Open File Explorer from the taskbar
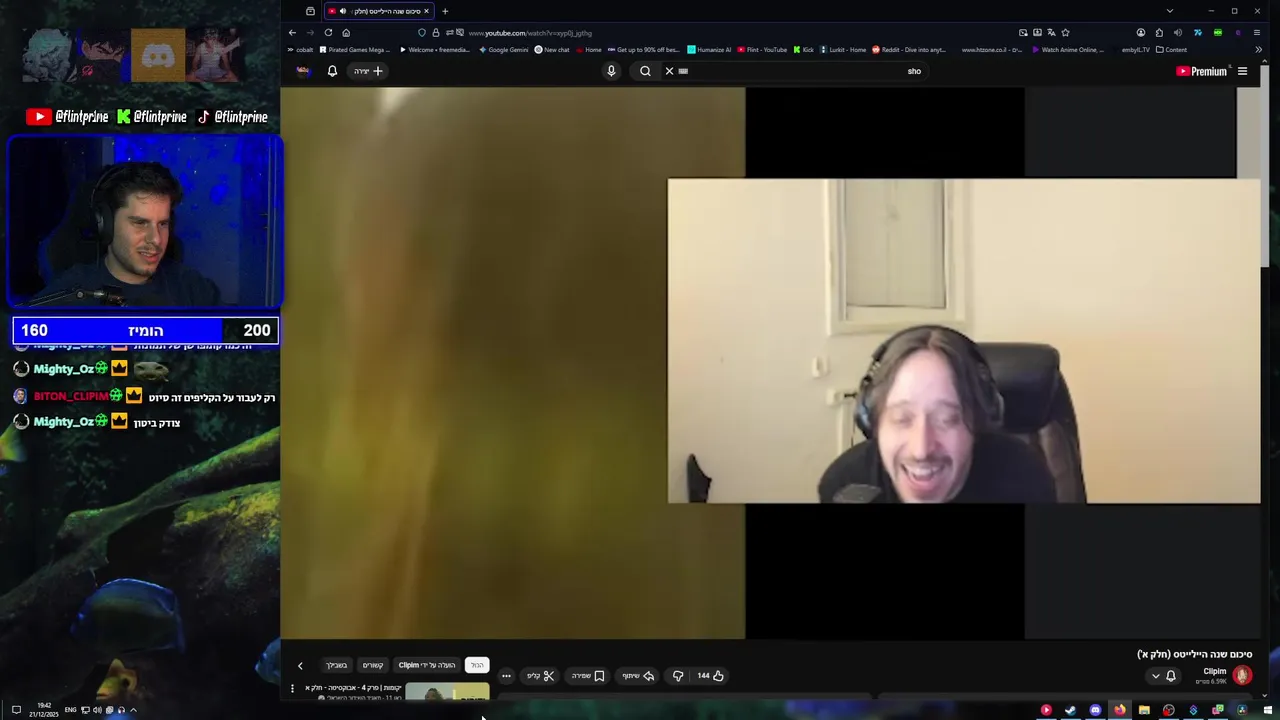 pos(1144,710)
